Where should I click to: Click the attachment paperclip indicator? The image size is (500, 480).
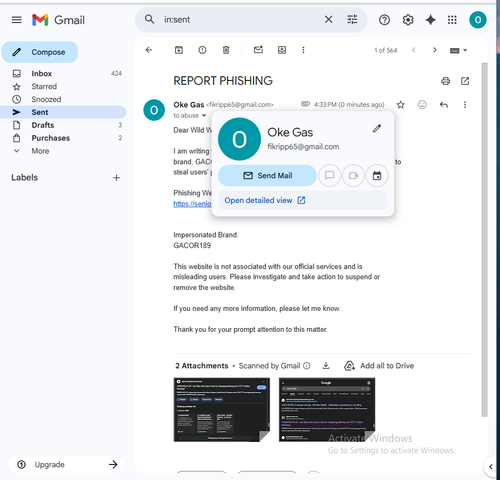pos(305,104)
